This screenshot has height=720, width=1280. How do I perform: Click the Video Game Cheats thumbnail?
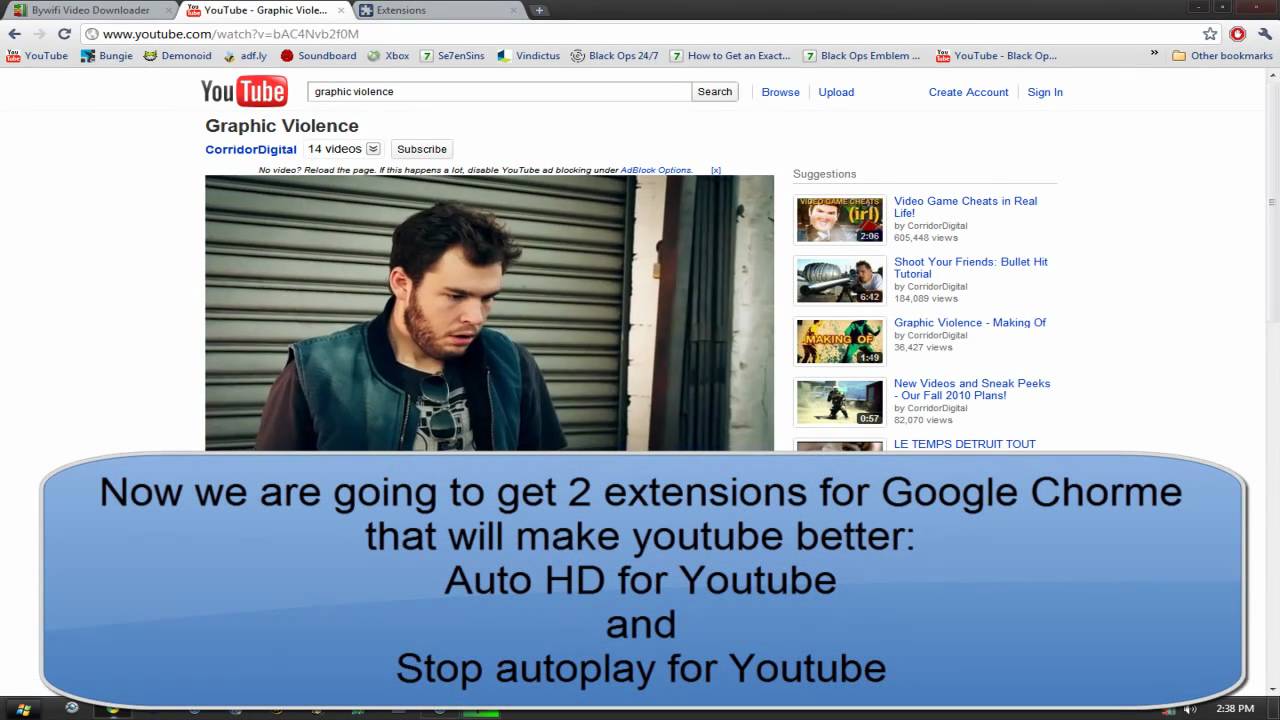(840, 219)
